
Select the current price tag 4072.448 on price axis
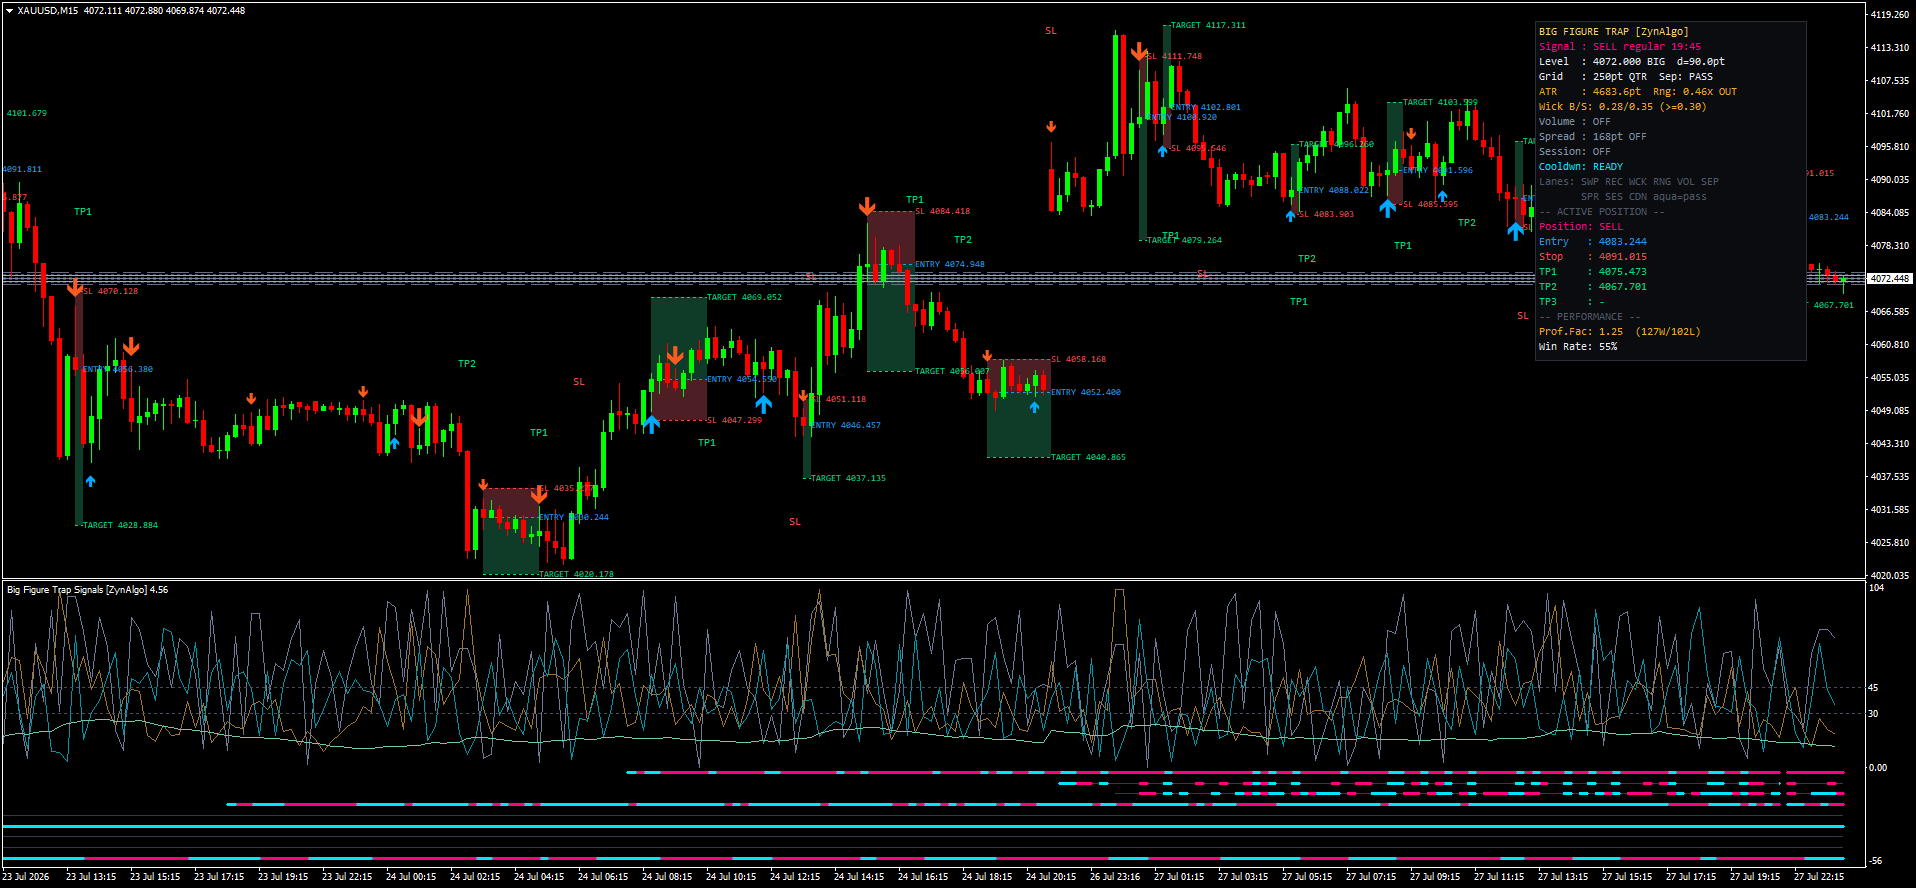coord(1889,279)
